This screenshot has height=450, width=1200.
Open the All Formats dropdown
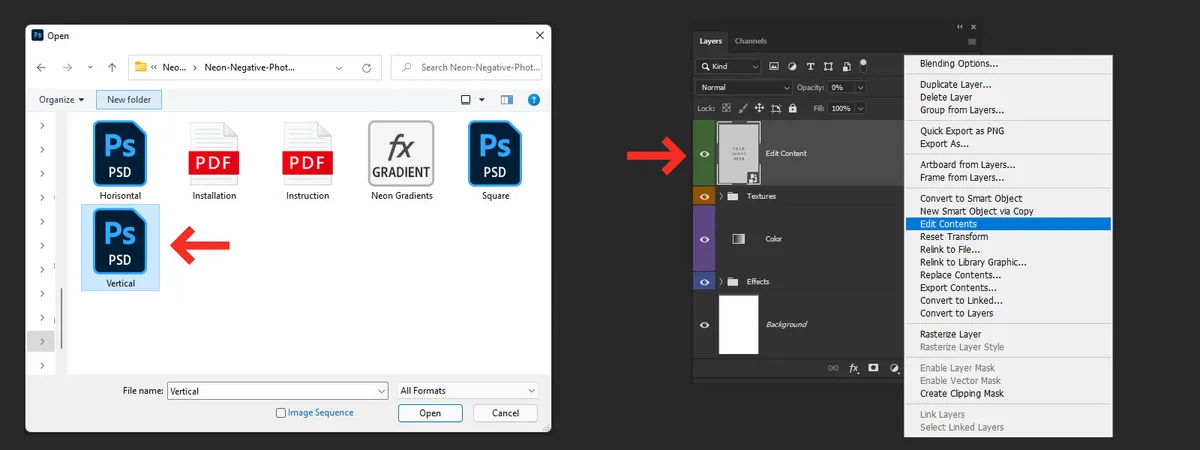pyautogui.click(x=467, y=391)
